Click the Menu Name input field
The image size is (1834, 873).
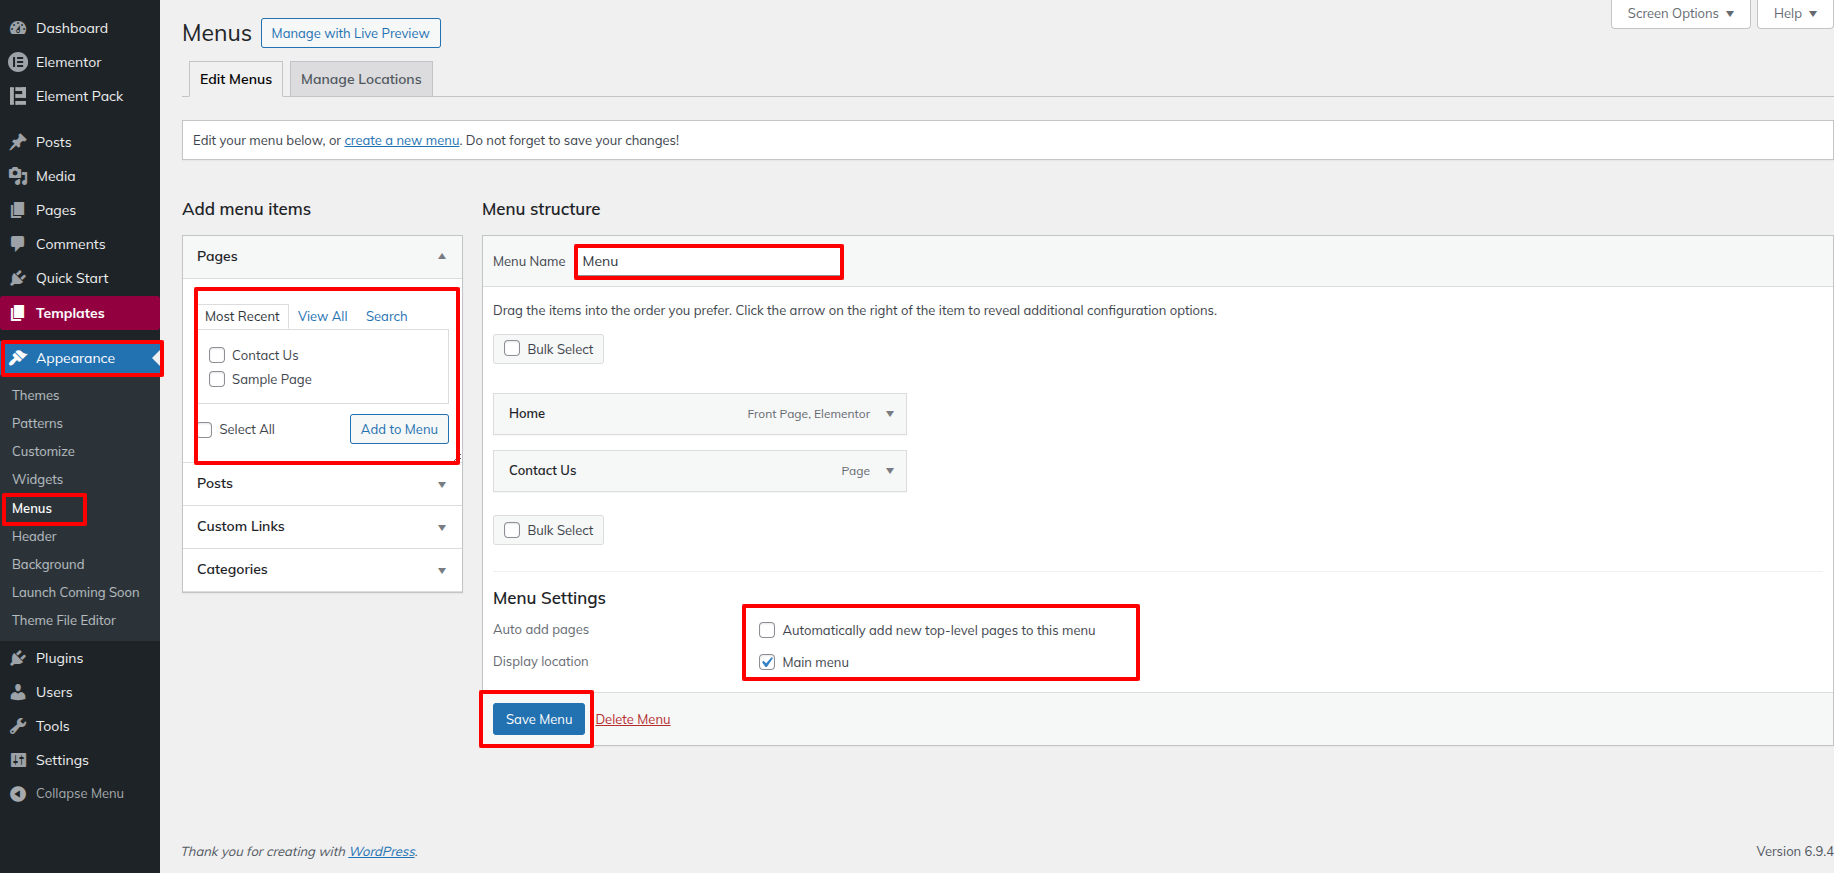pos(709,261)
